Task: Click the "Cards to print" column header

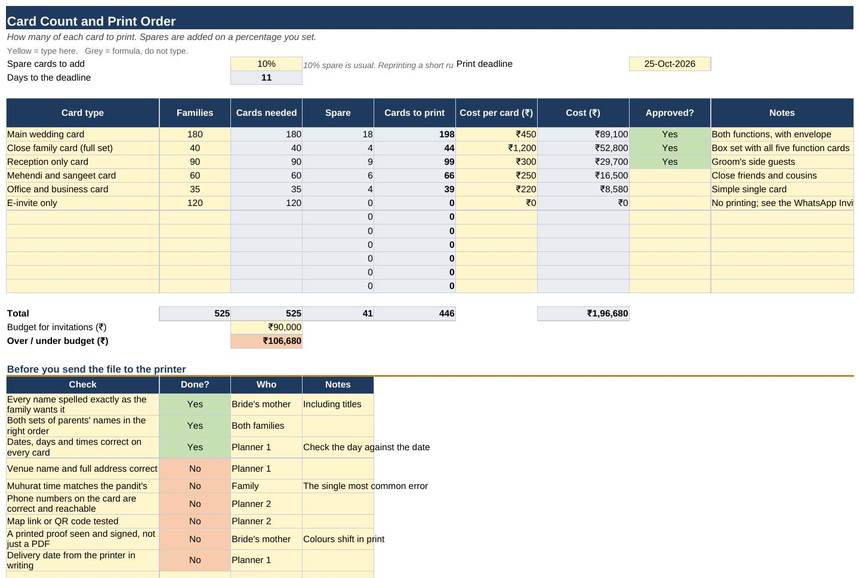Action: [414, 112]
